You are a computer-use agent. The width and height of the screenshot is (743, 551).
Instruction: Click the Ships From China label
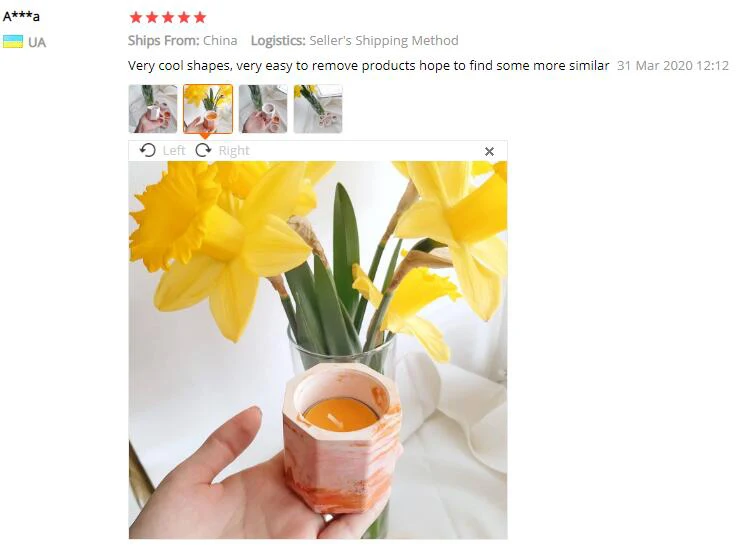182,41
